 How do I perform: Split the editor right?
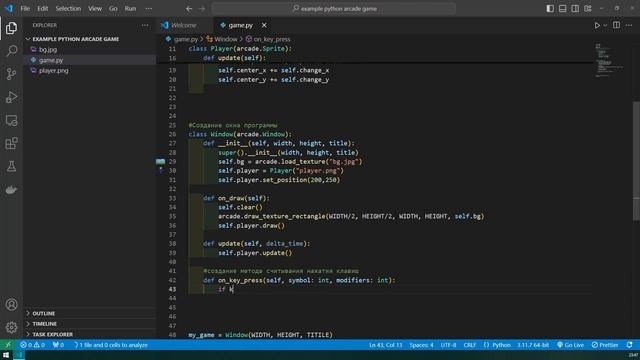[616, 25]
